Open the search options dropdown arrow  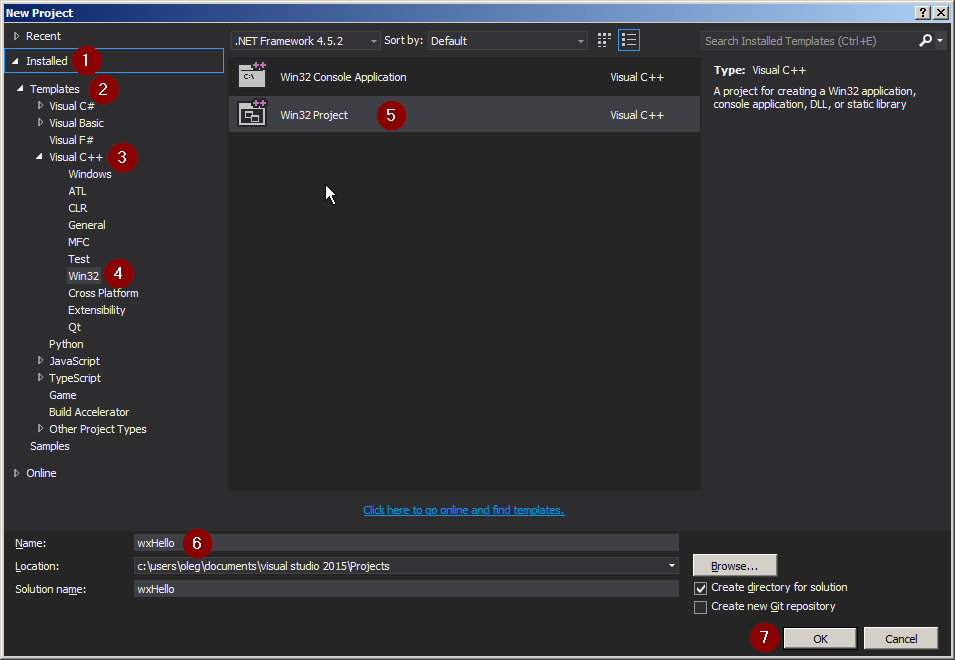(x=940, y=40)
